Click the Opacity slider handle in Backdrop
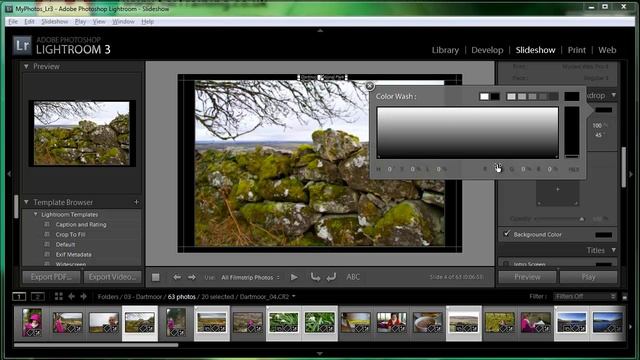640x360 pixels. (581, 219)
